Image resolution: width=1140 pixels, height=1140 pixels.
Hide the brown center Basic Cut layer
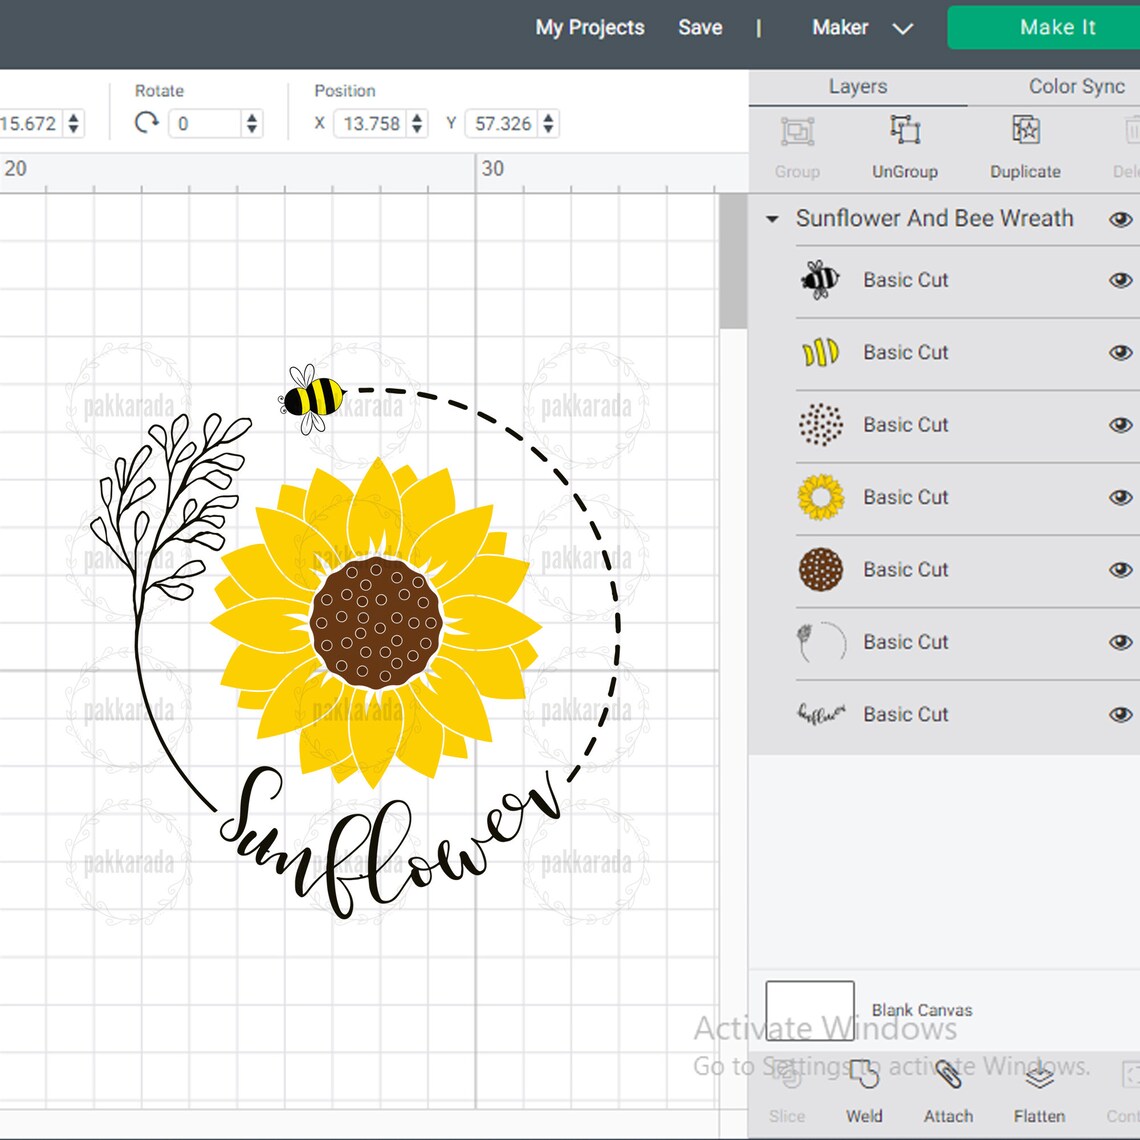pyautogui.click(x=1120, y=569)
